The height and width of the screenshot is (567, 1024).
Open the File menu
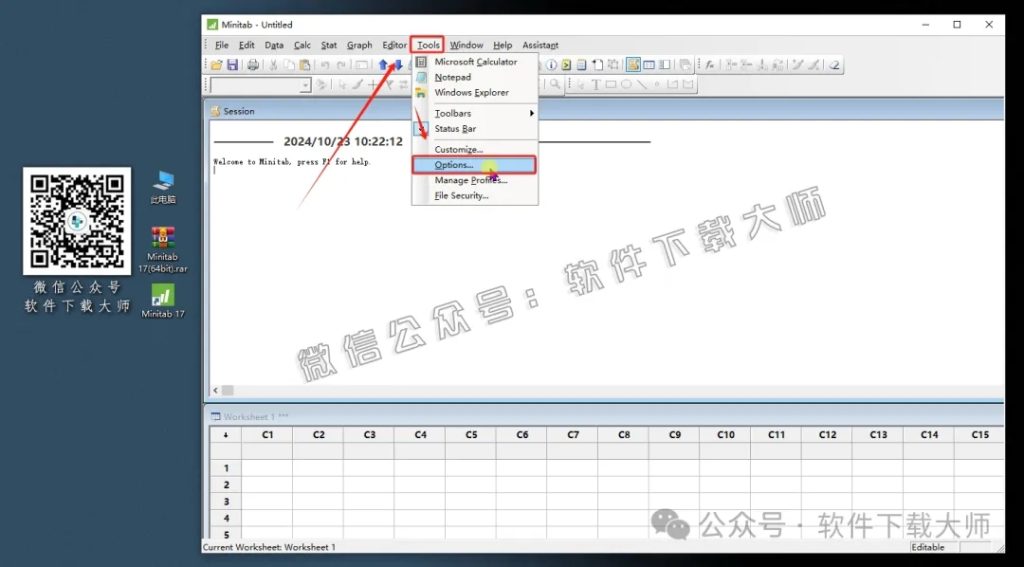click(x=221, y=45)
